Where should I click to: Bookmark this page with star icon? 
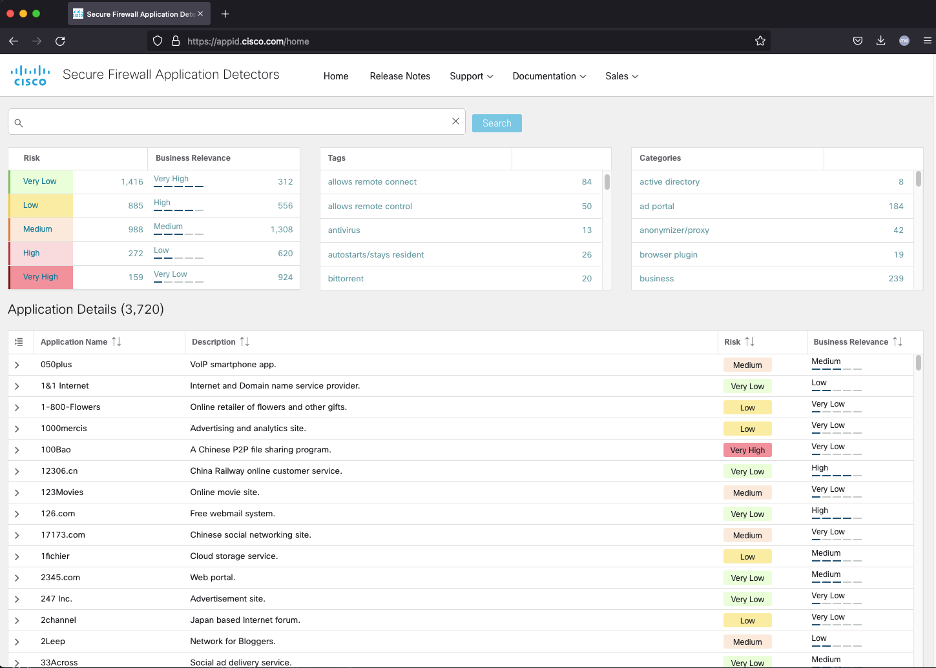point(760,41)
